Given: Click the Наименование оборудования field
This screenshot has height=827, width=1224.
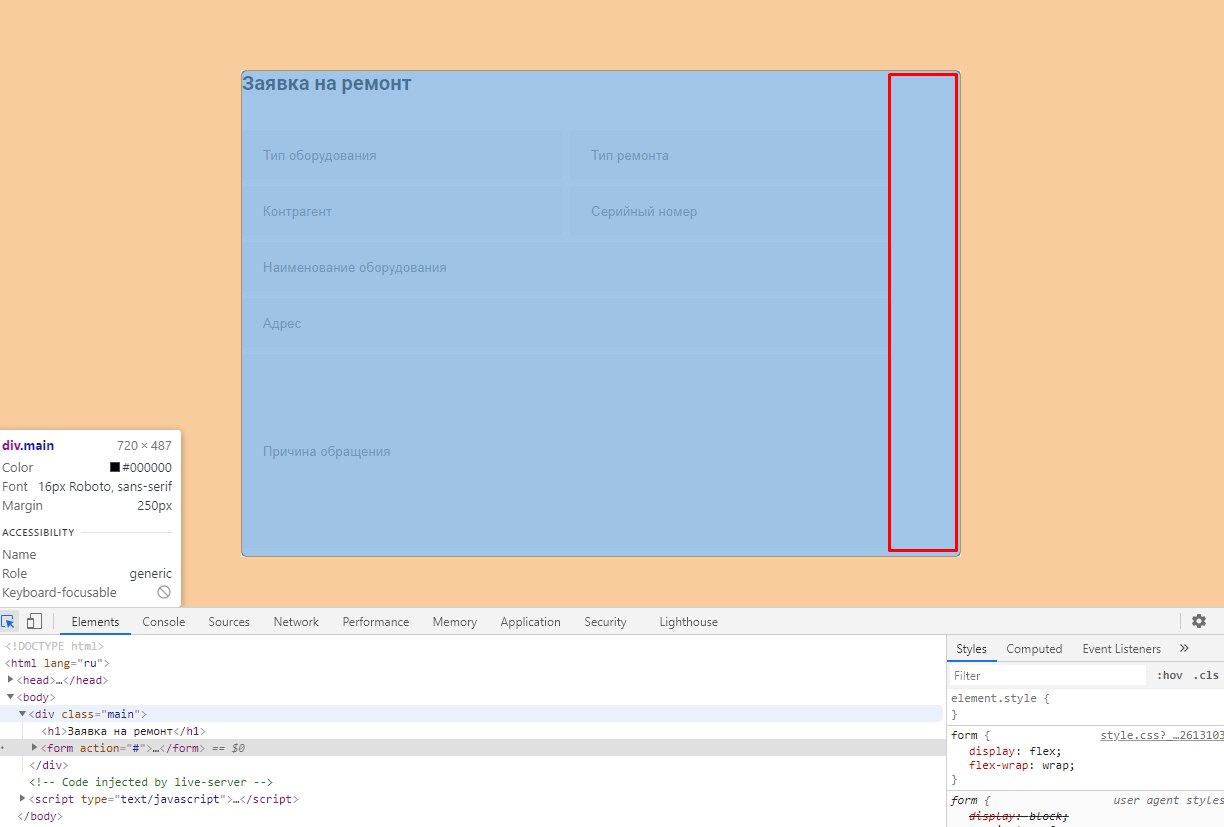Looking at the screenshot, I should click(x=565, y=268).
